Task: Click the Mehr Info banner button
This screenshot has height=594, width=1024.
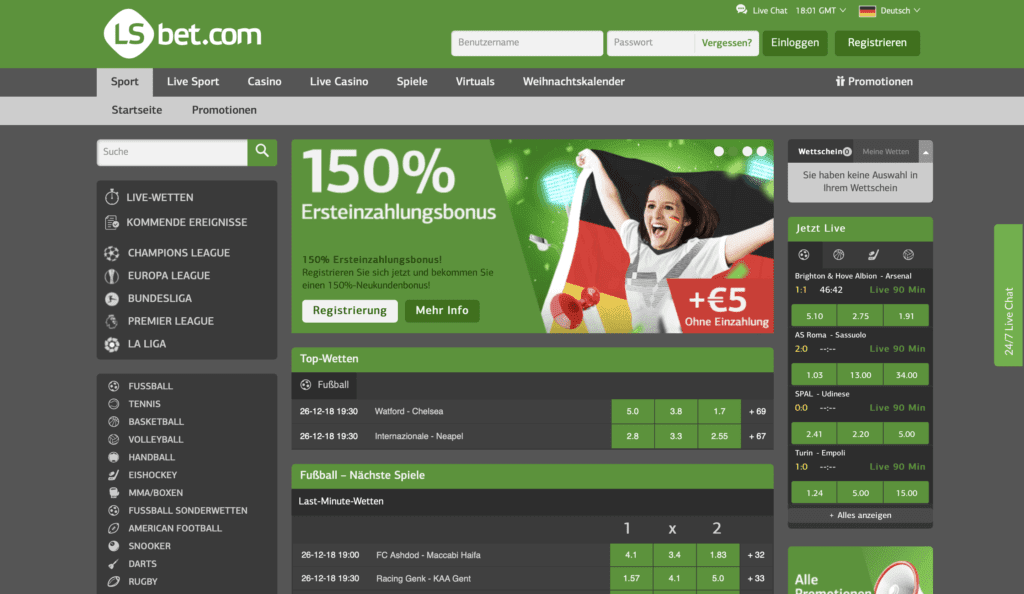Action: click(x=442, y=311)
